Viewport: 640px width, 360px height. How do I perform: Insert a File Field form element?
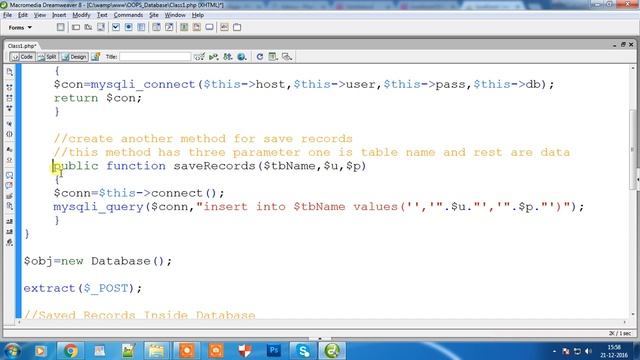(x=197, y=27)
